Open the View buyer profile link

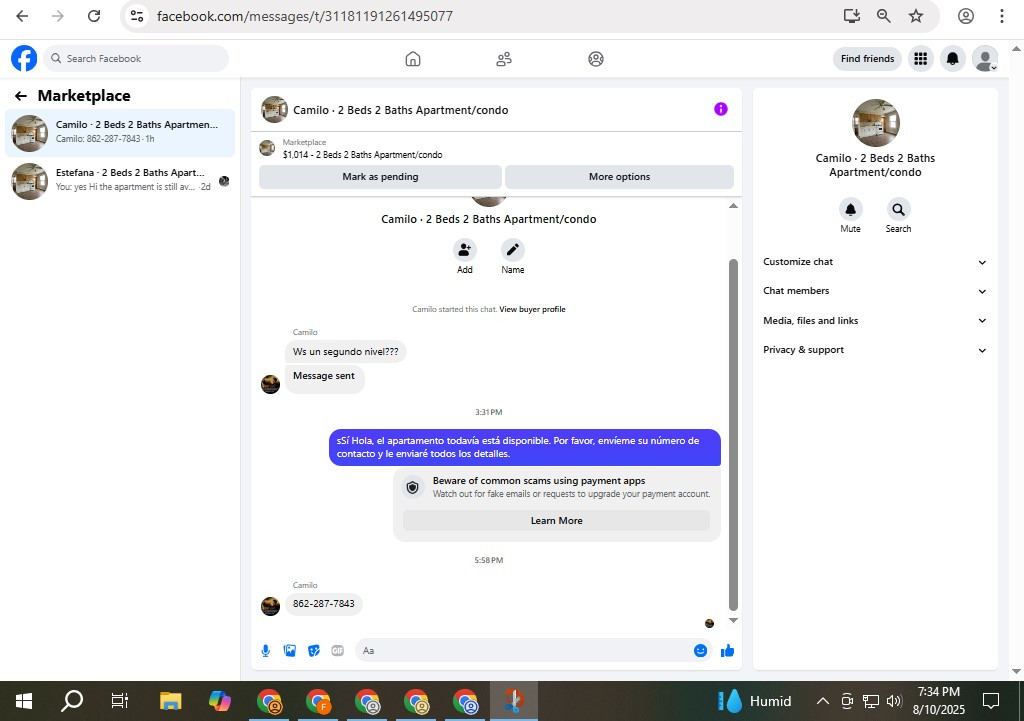coord(532,310)
